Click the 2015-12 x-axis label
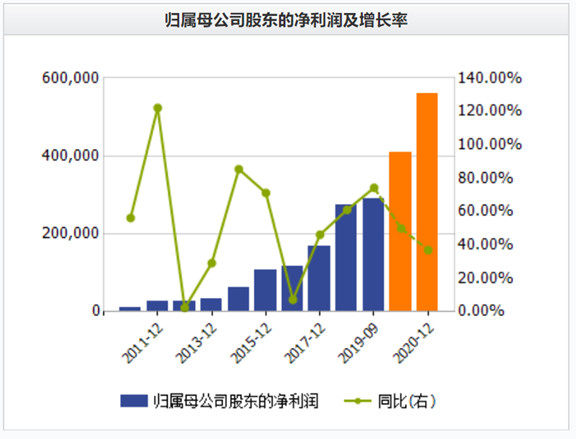This screenshot has height=439, width=576. pyautogui.click(x=251, y=343)
